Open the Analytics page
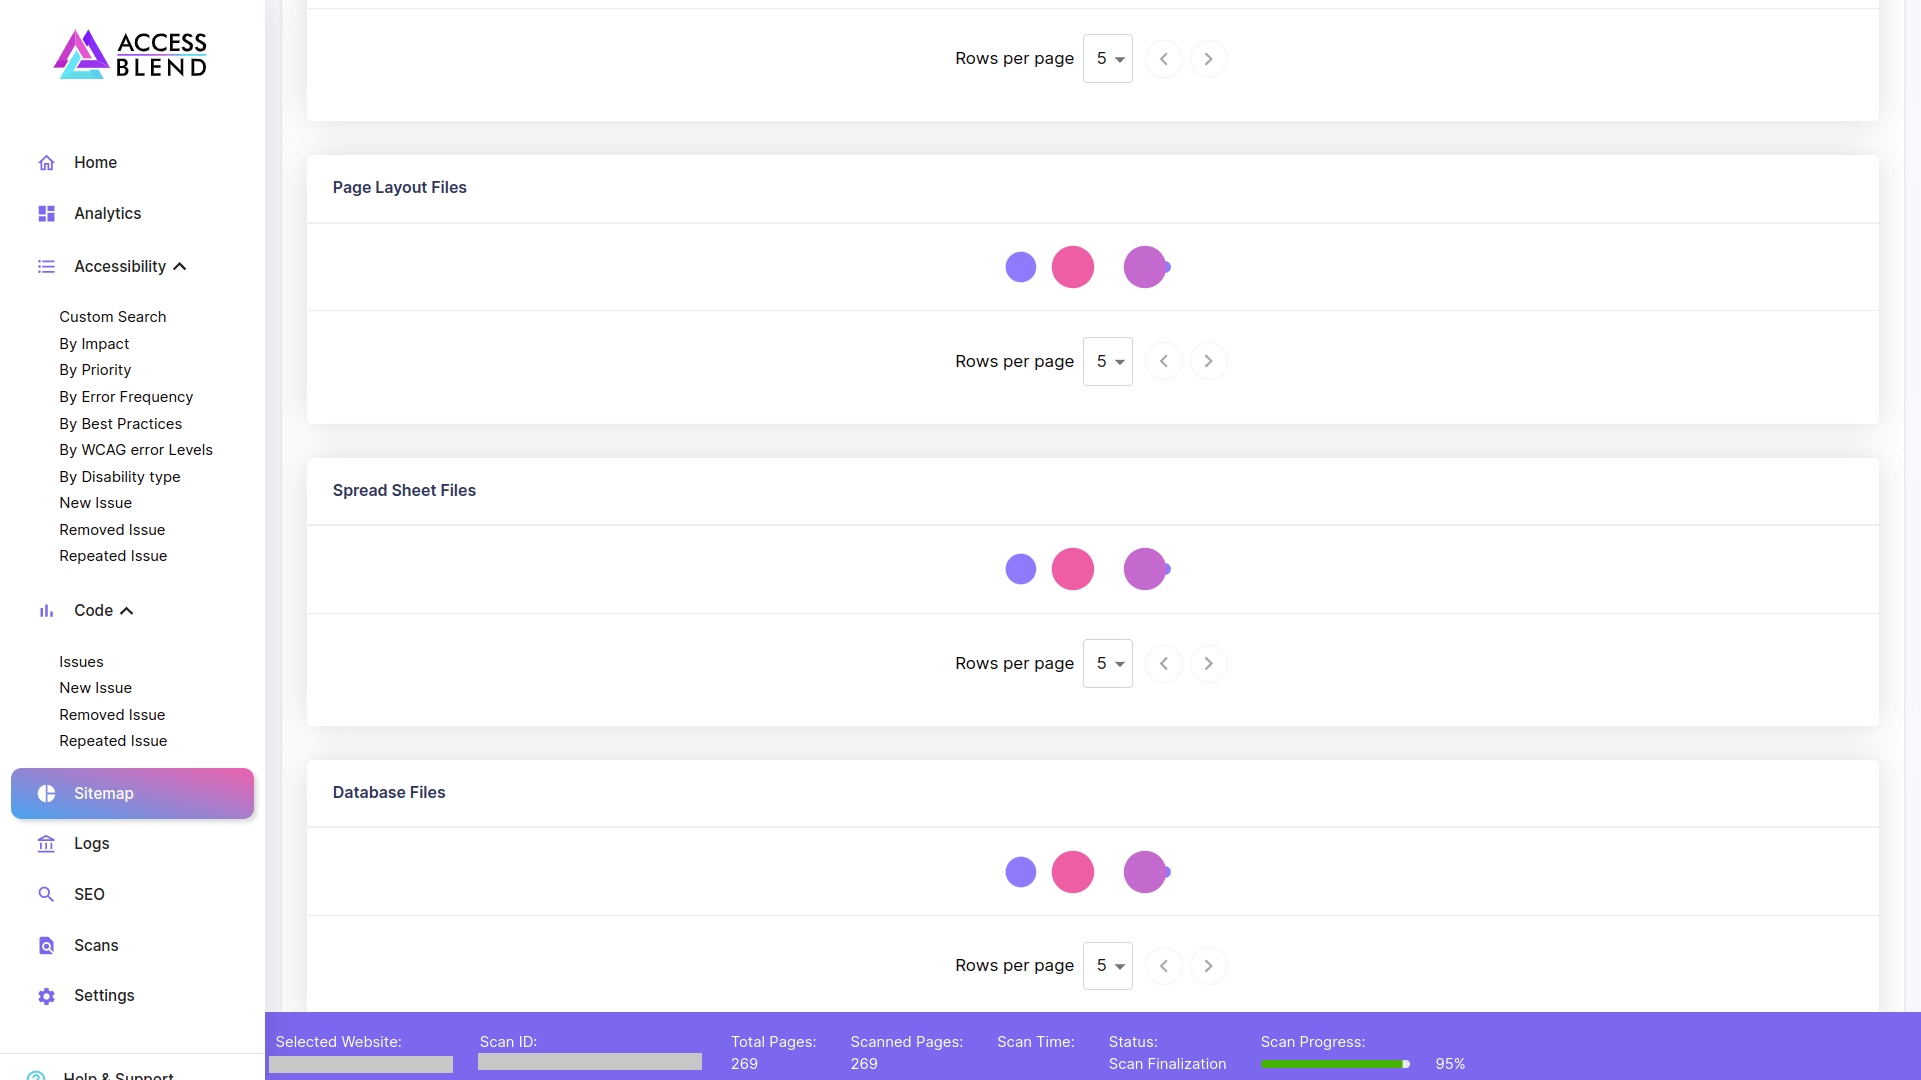This screenshot has width=1921, height=1080. tap(107, 214)
